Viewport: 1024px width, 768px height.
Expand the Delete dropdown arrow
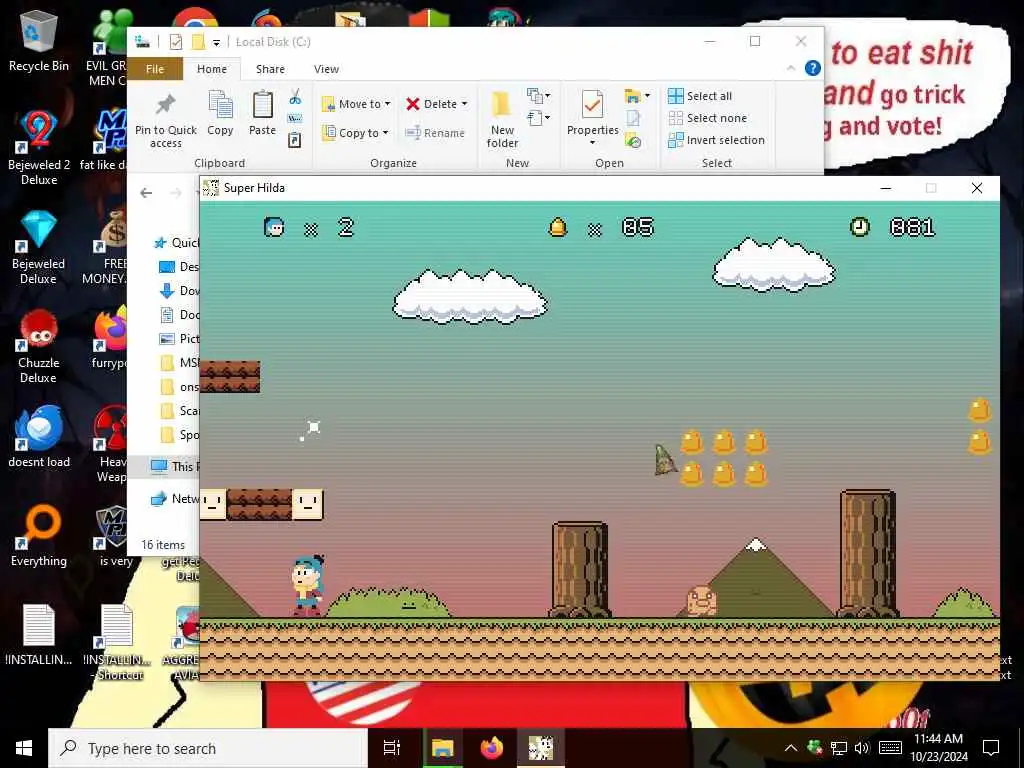tap(464, 104)
